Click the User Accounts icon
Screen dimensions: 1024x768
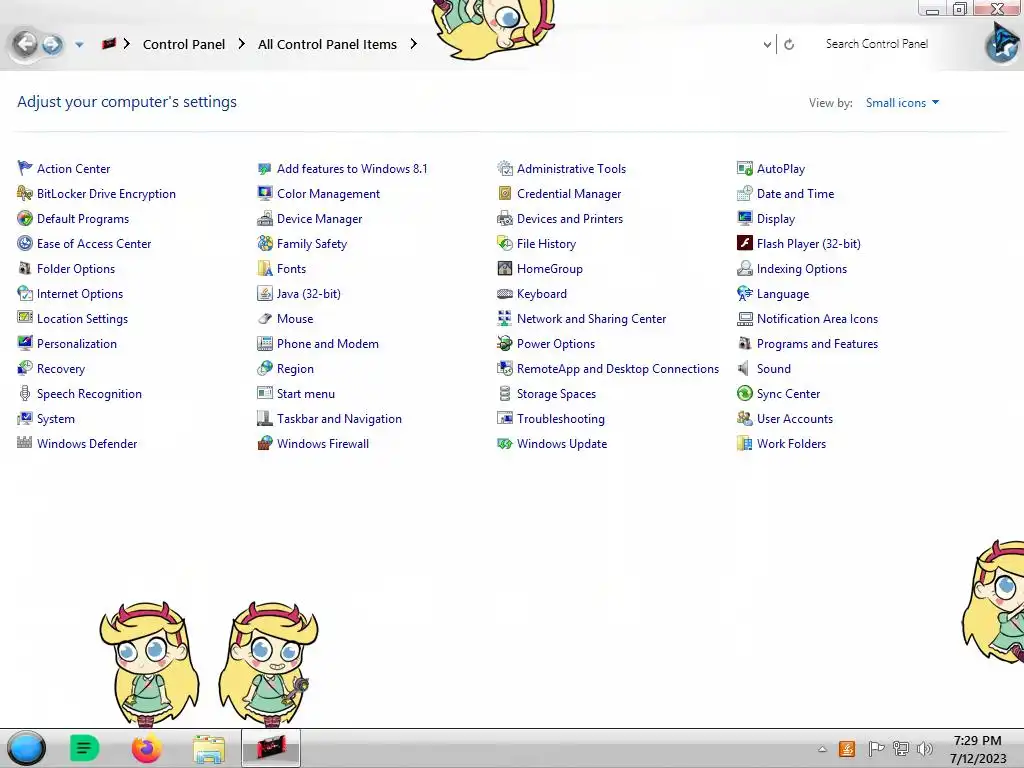(744, 419)
